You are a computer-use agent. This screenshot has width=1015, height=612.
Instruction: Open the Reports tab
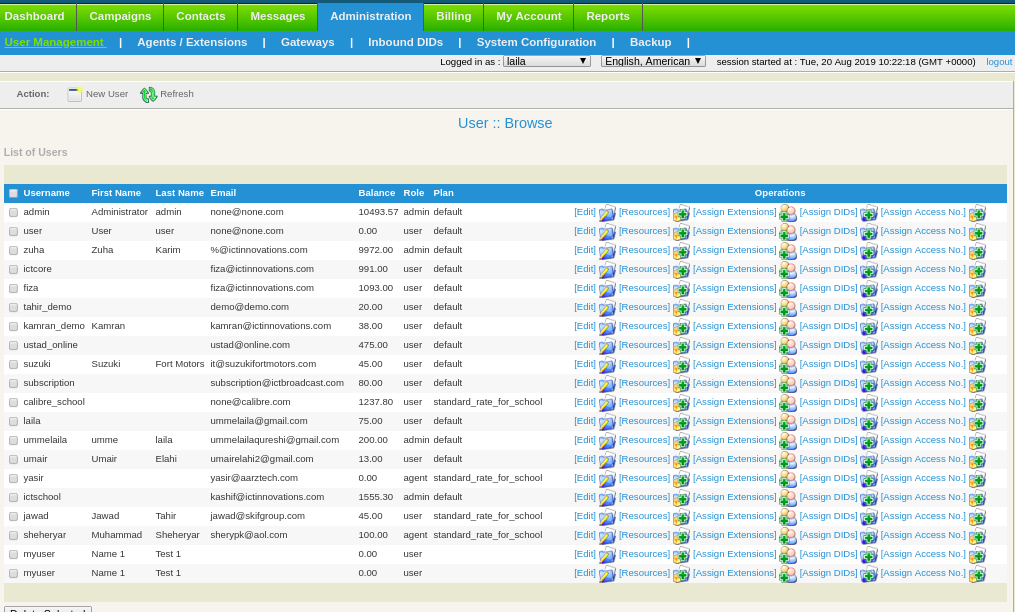click(608, 17)
